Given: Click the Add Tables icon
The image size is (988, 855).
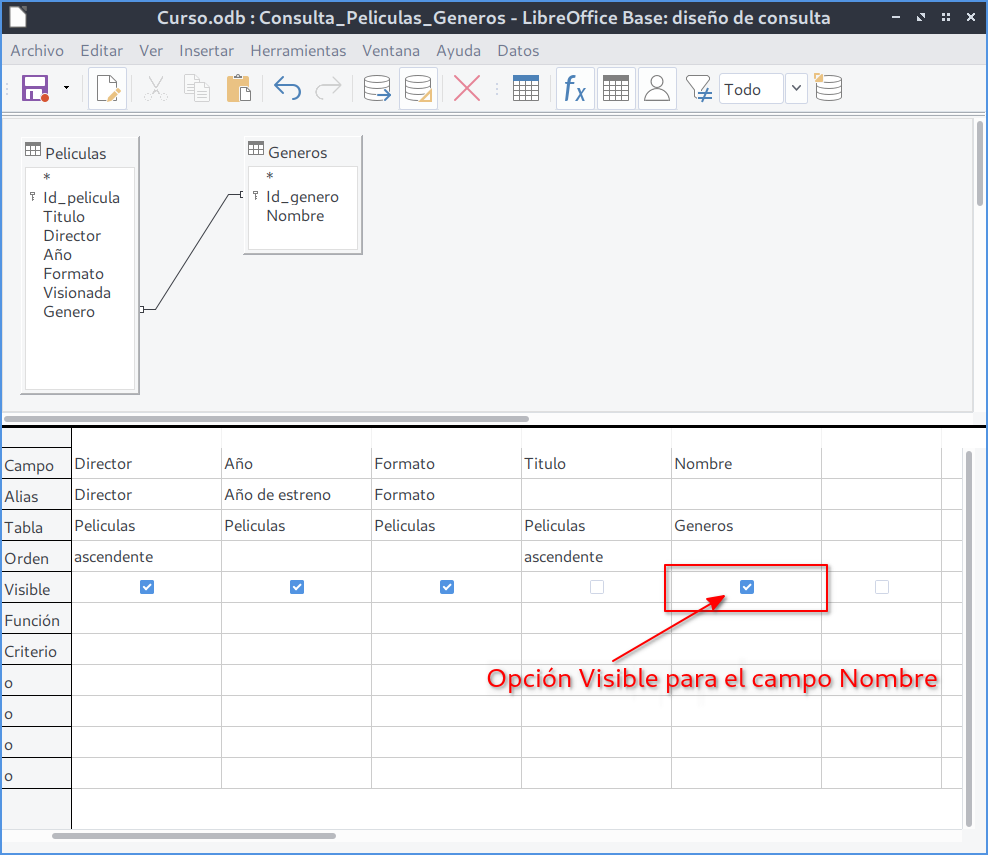Looking at the screenshot, I should [x=526, y=89].
